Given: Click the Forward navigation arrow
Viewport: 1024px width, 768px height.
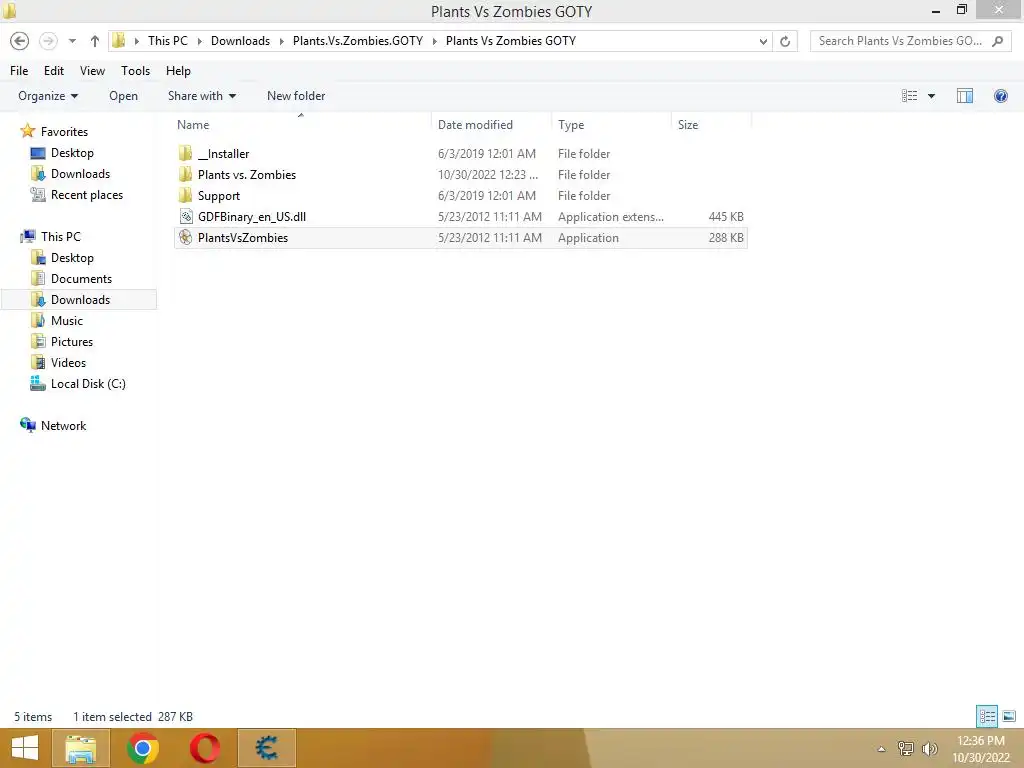Looking at the screenshot, I should (48, 41).
